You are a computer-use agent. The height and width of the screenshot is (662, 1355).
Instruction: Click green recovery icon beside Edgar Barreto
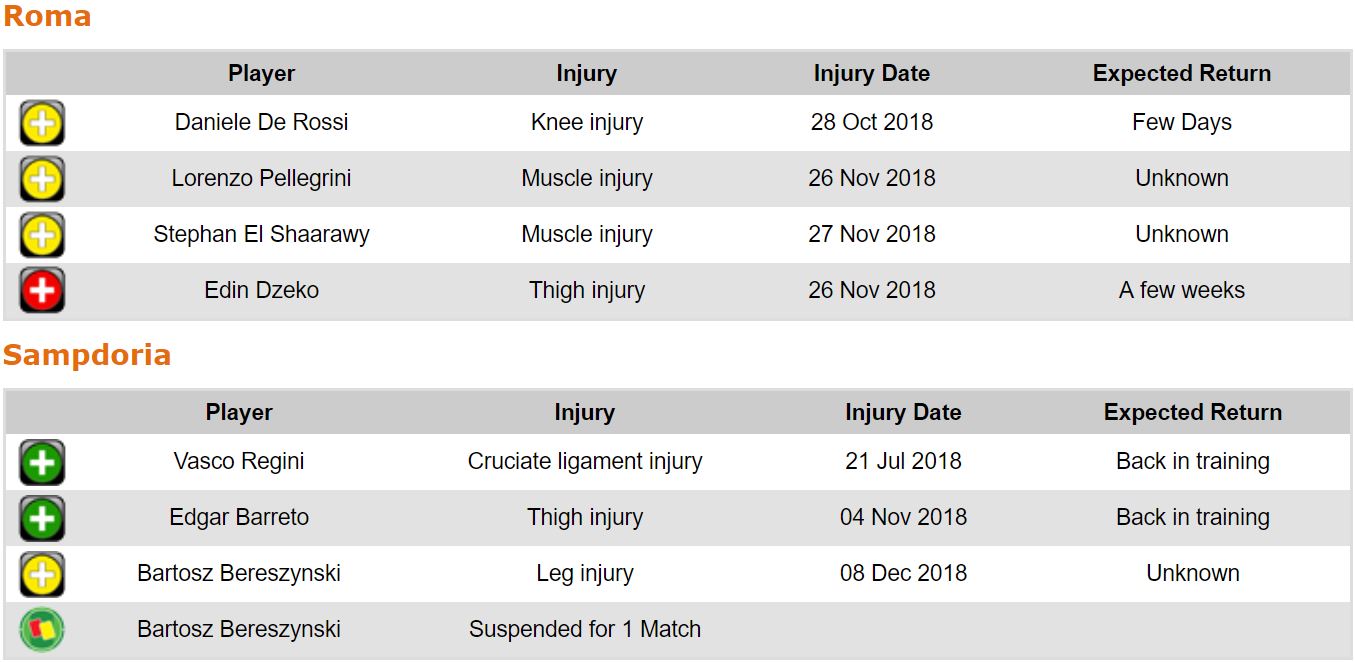[42, 519]
